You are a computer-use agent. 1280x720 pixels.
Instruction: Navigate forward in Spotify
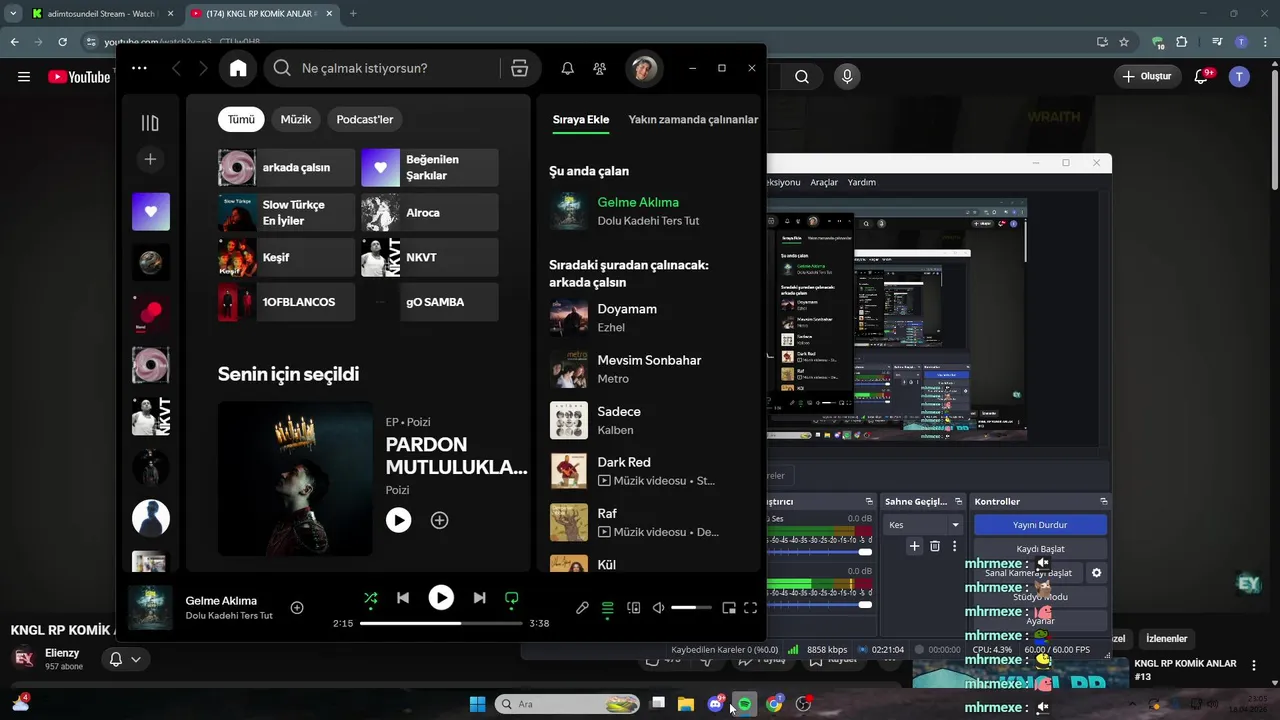(x=203, y=68)
